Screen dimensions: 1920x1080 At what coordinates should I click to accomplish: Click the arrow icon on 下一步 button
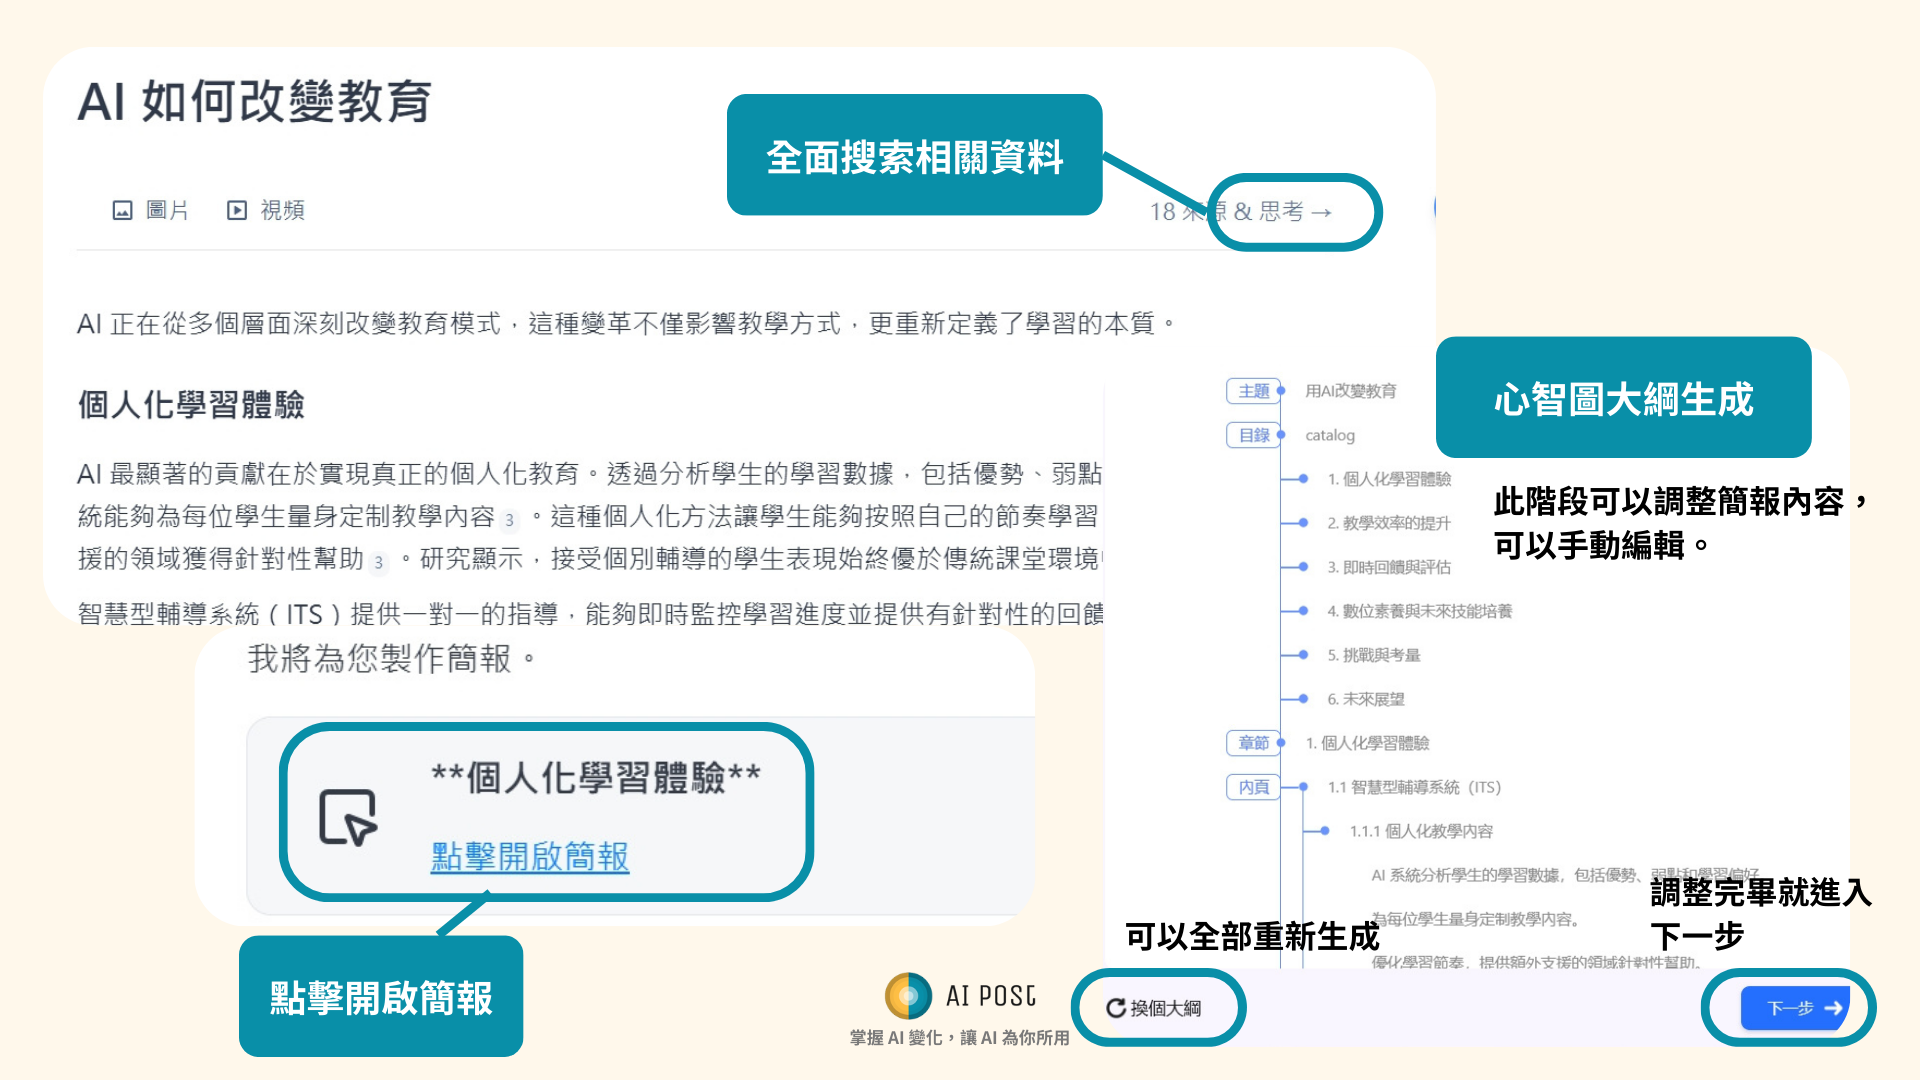click(1833, 1008)
